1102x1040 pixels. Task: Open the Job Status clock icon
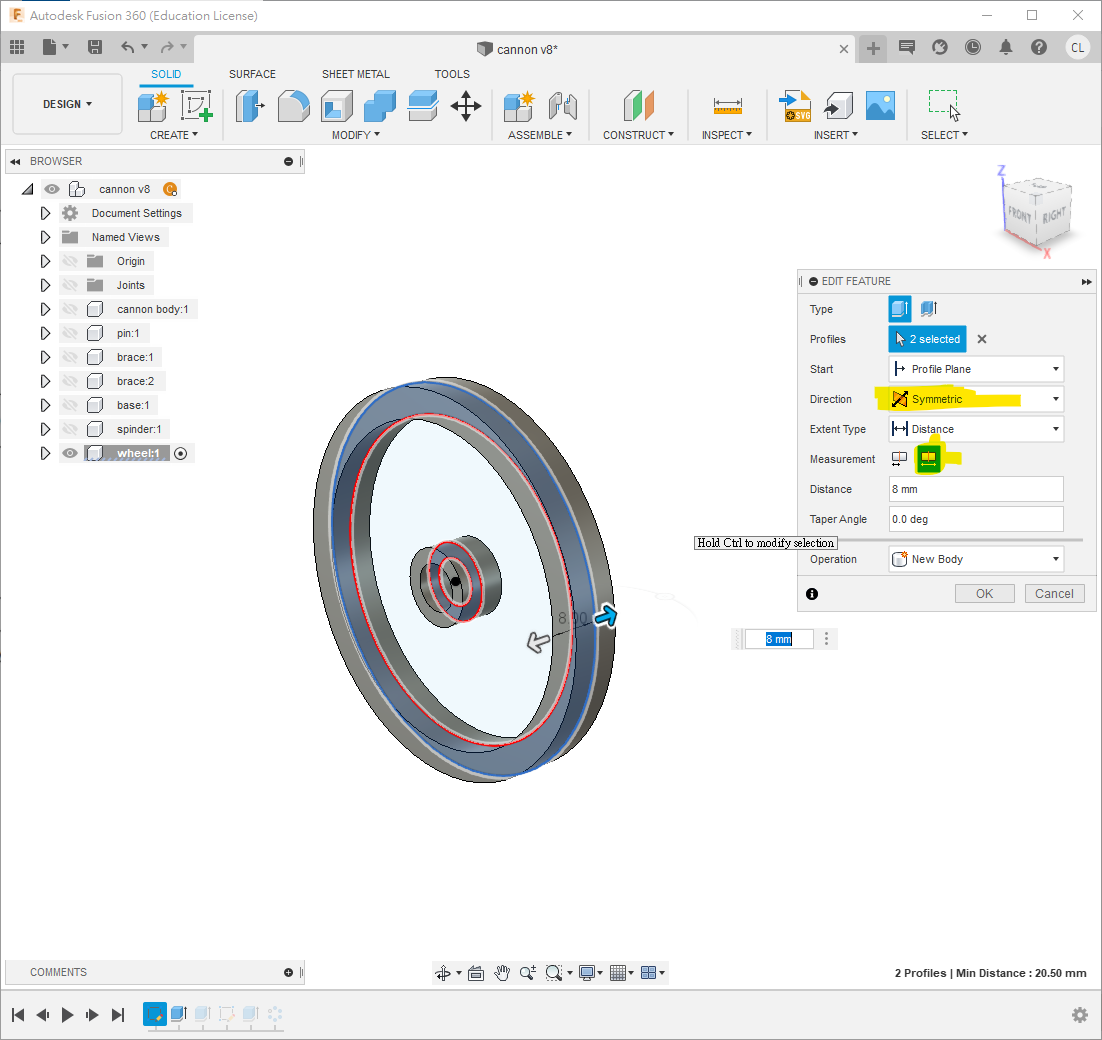(x=973, y=47)
